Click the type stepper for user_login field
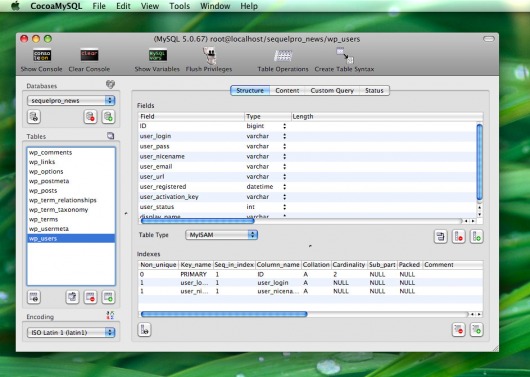The image size is (530, 377). 285,136
